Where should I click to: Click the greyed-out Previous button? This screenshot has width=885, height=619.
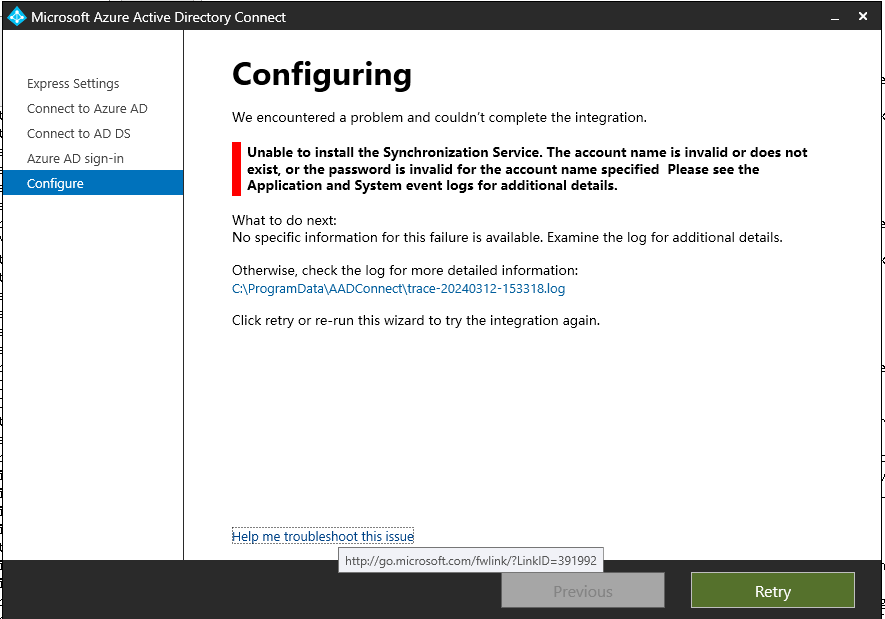pyautogui.click(x=582, y=591)
